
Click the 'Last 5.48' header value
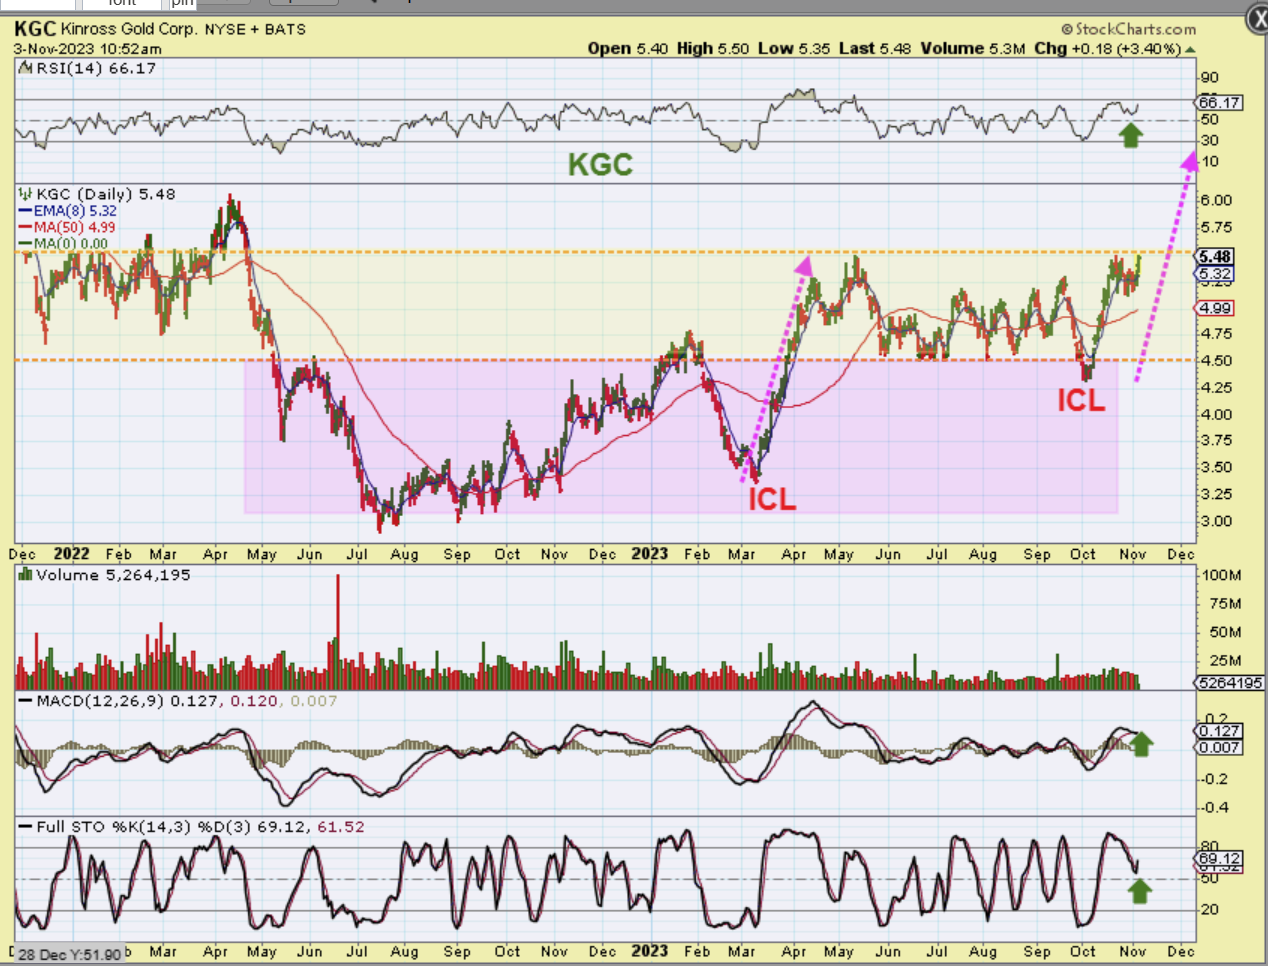tap(875, 48)
